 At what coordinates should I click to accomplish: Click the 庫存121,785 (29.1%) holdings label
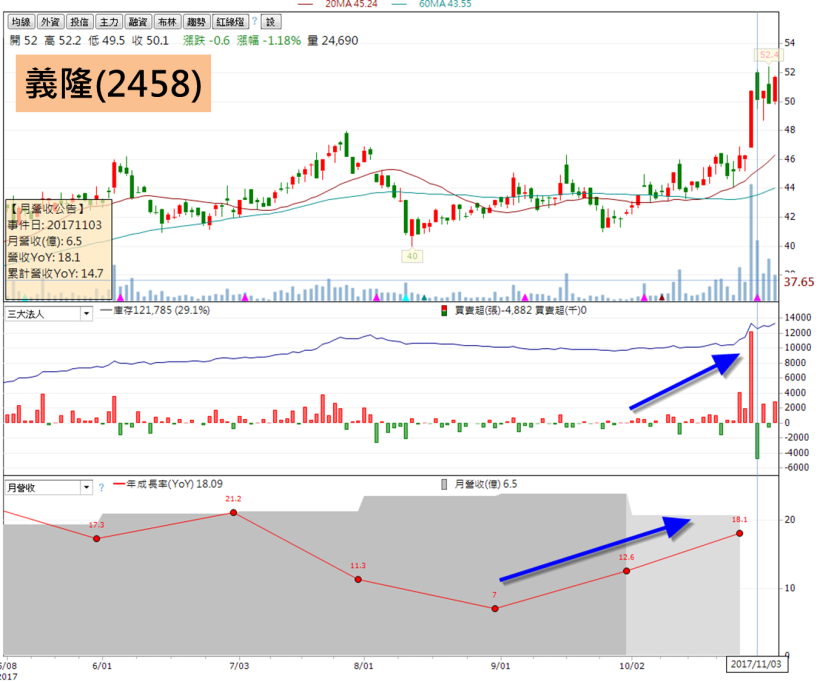click(x=162, y=311)
